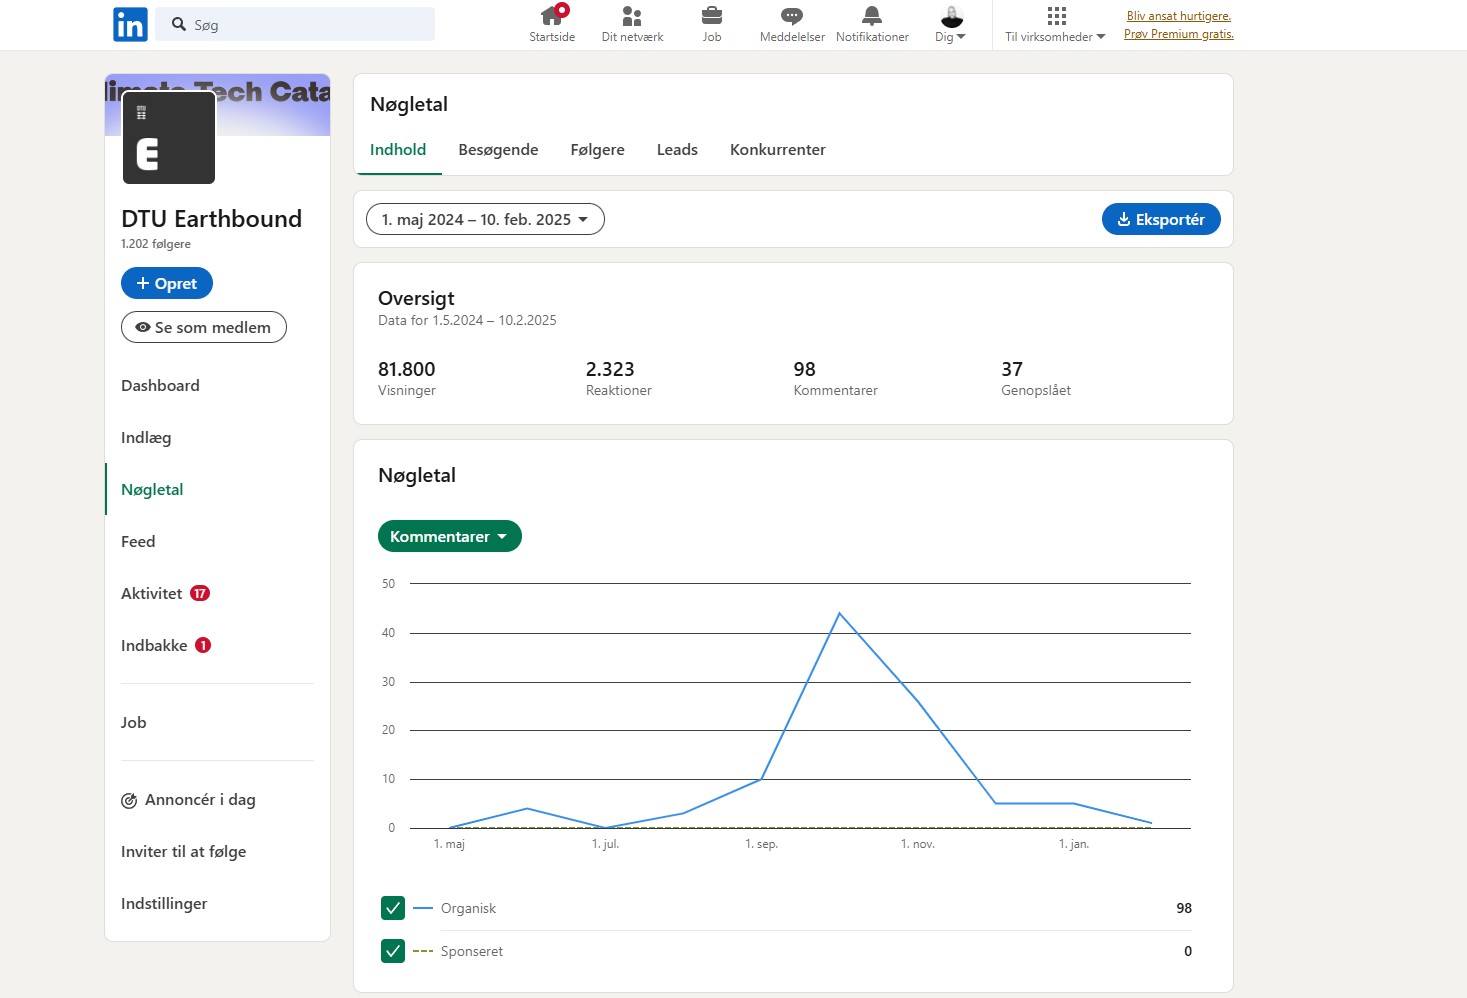Open the Til virksomheder grid menu
The image size is (1467, 998).
1056,24
